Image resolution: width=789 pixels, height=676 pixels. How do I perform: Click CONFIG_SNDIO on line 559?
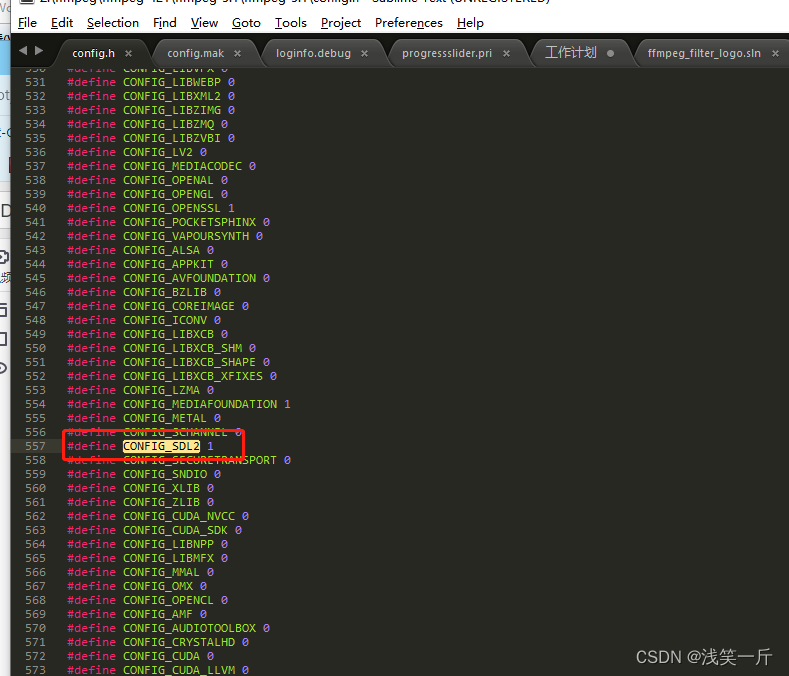click(165, 474)
